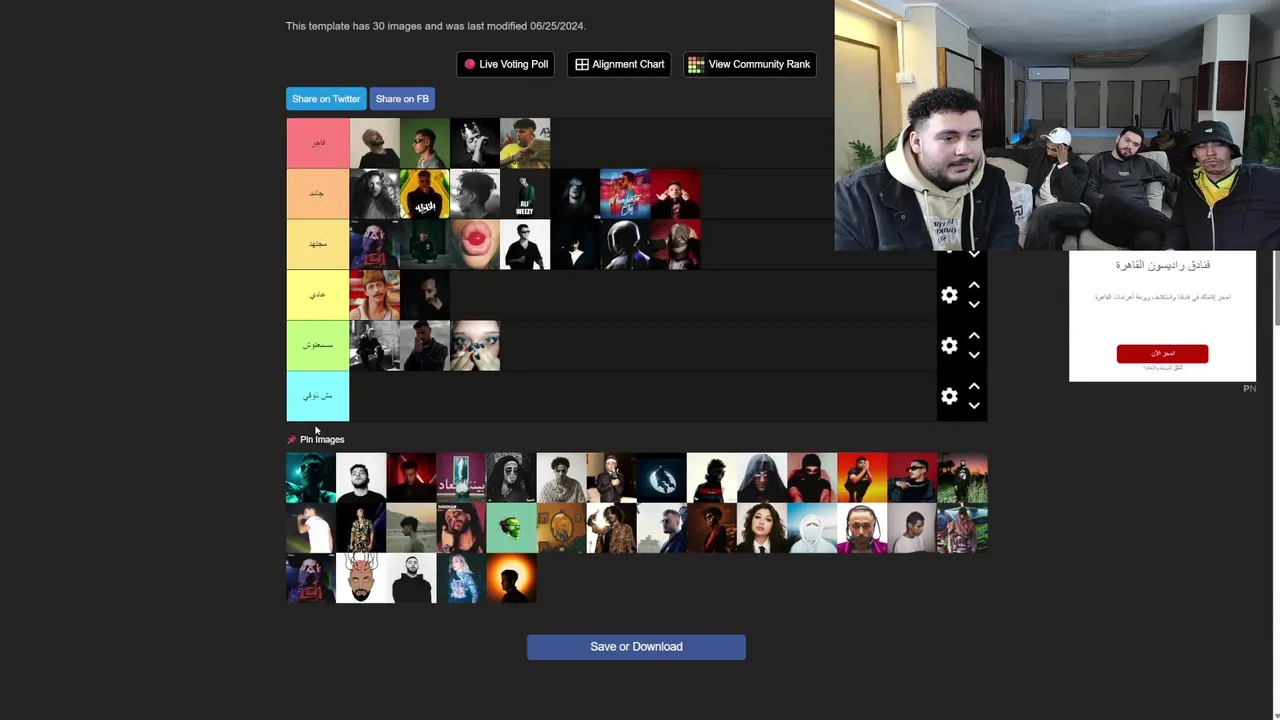
Task: Click the red booking button in the Radisson ad
Action: tap(1162, 353)
